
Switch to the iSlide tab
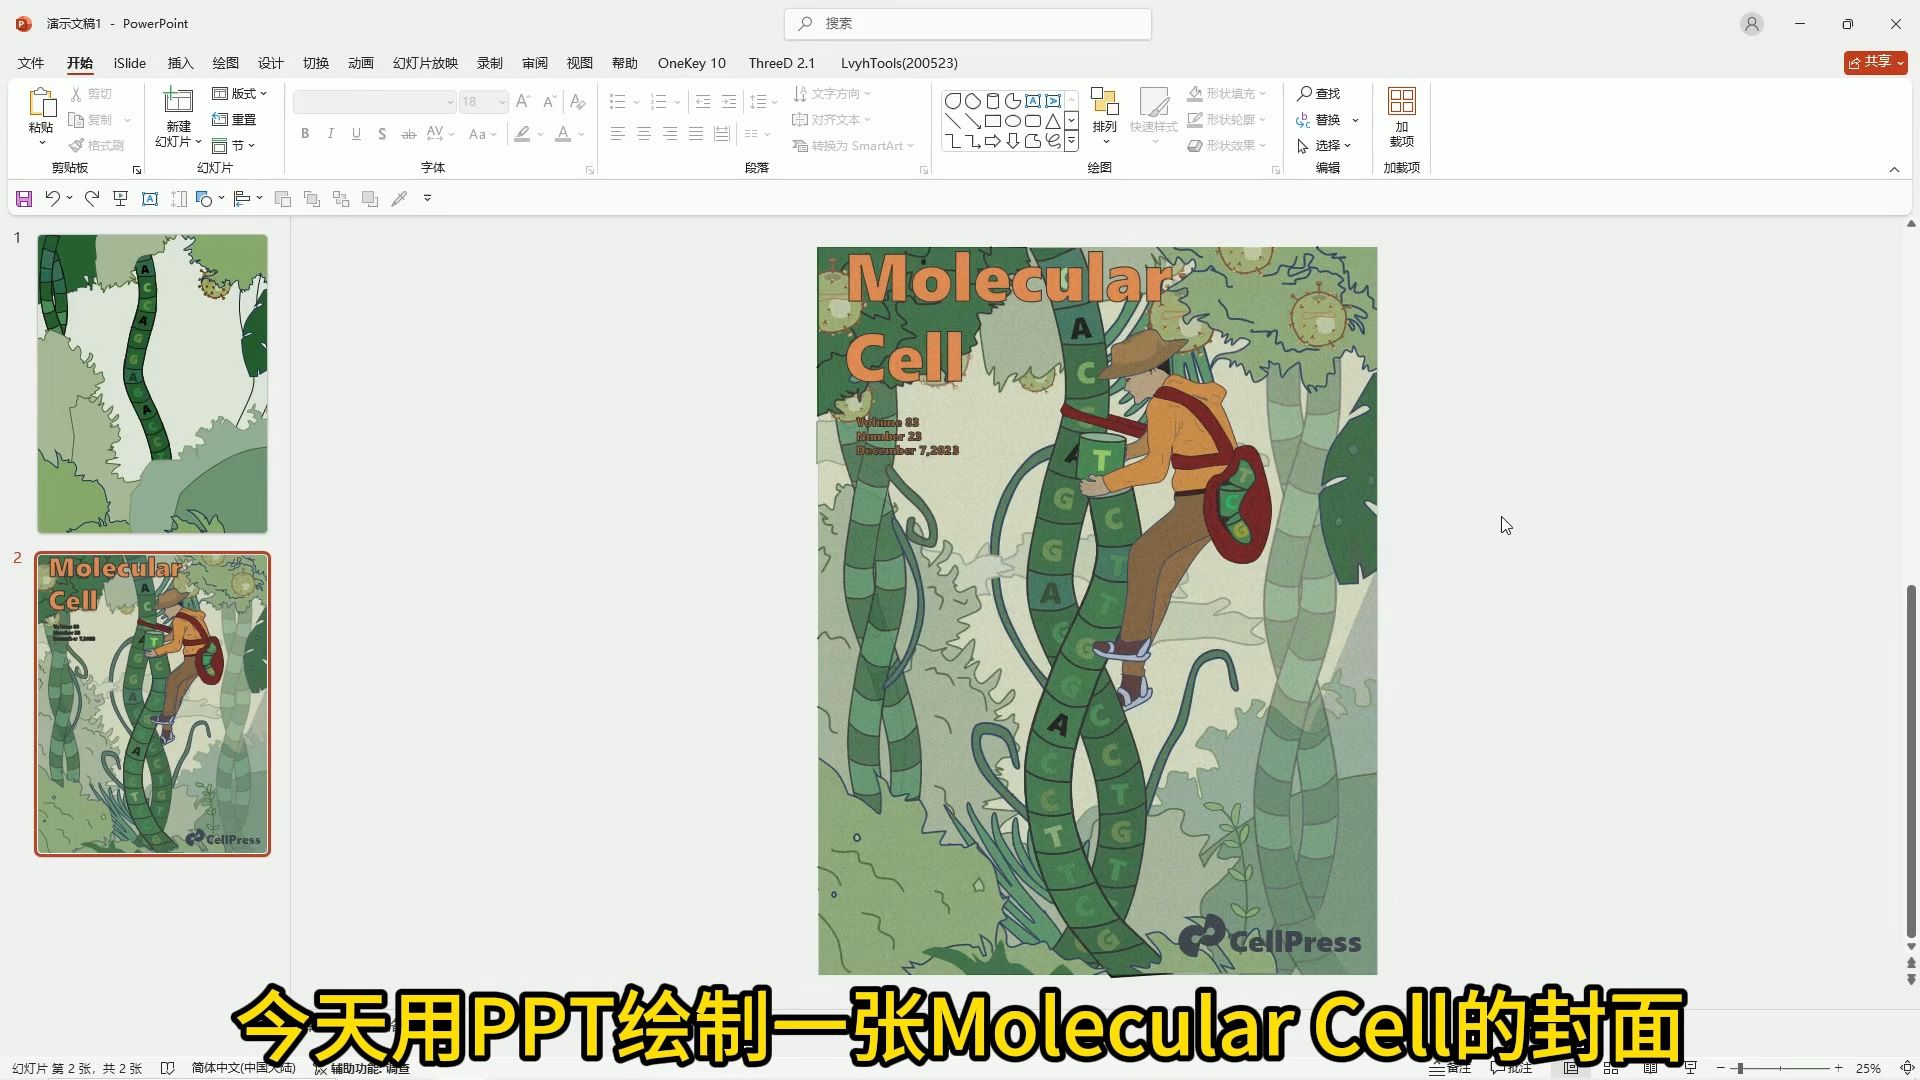click(130, 63)
